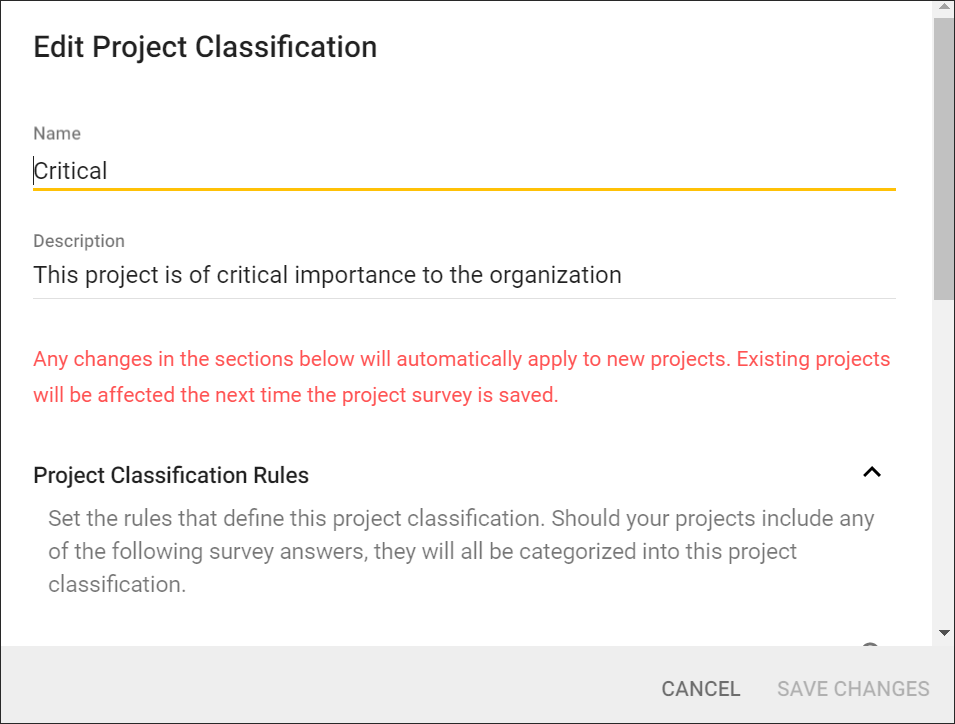Image resolution: width=955 pixels, height=724 pixels.
Task: Click the Project Classification Rules header text
Action: point(171,476)
